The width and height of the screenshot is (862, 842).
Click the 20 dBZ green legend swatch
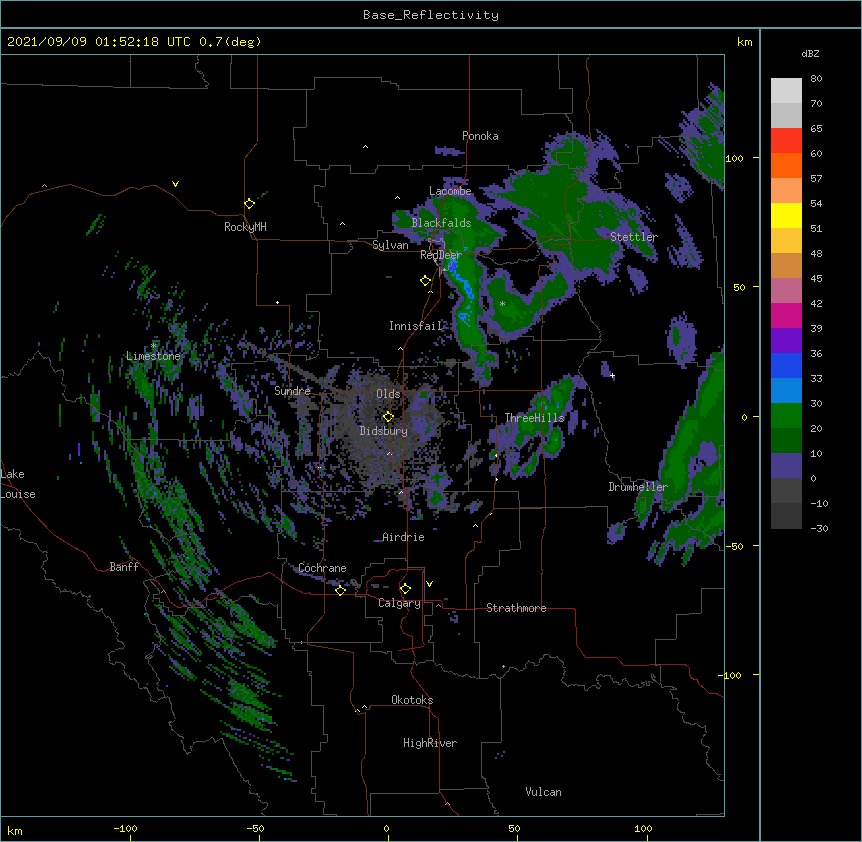(786, 440)
